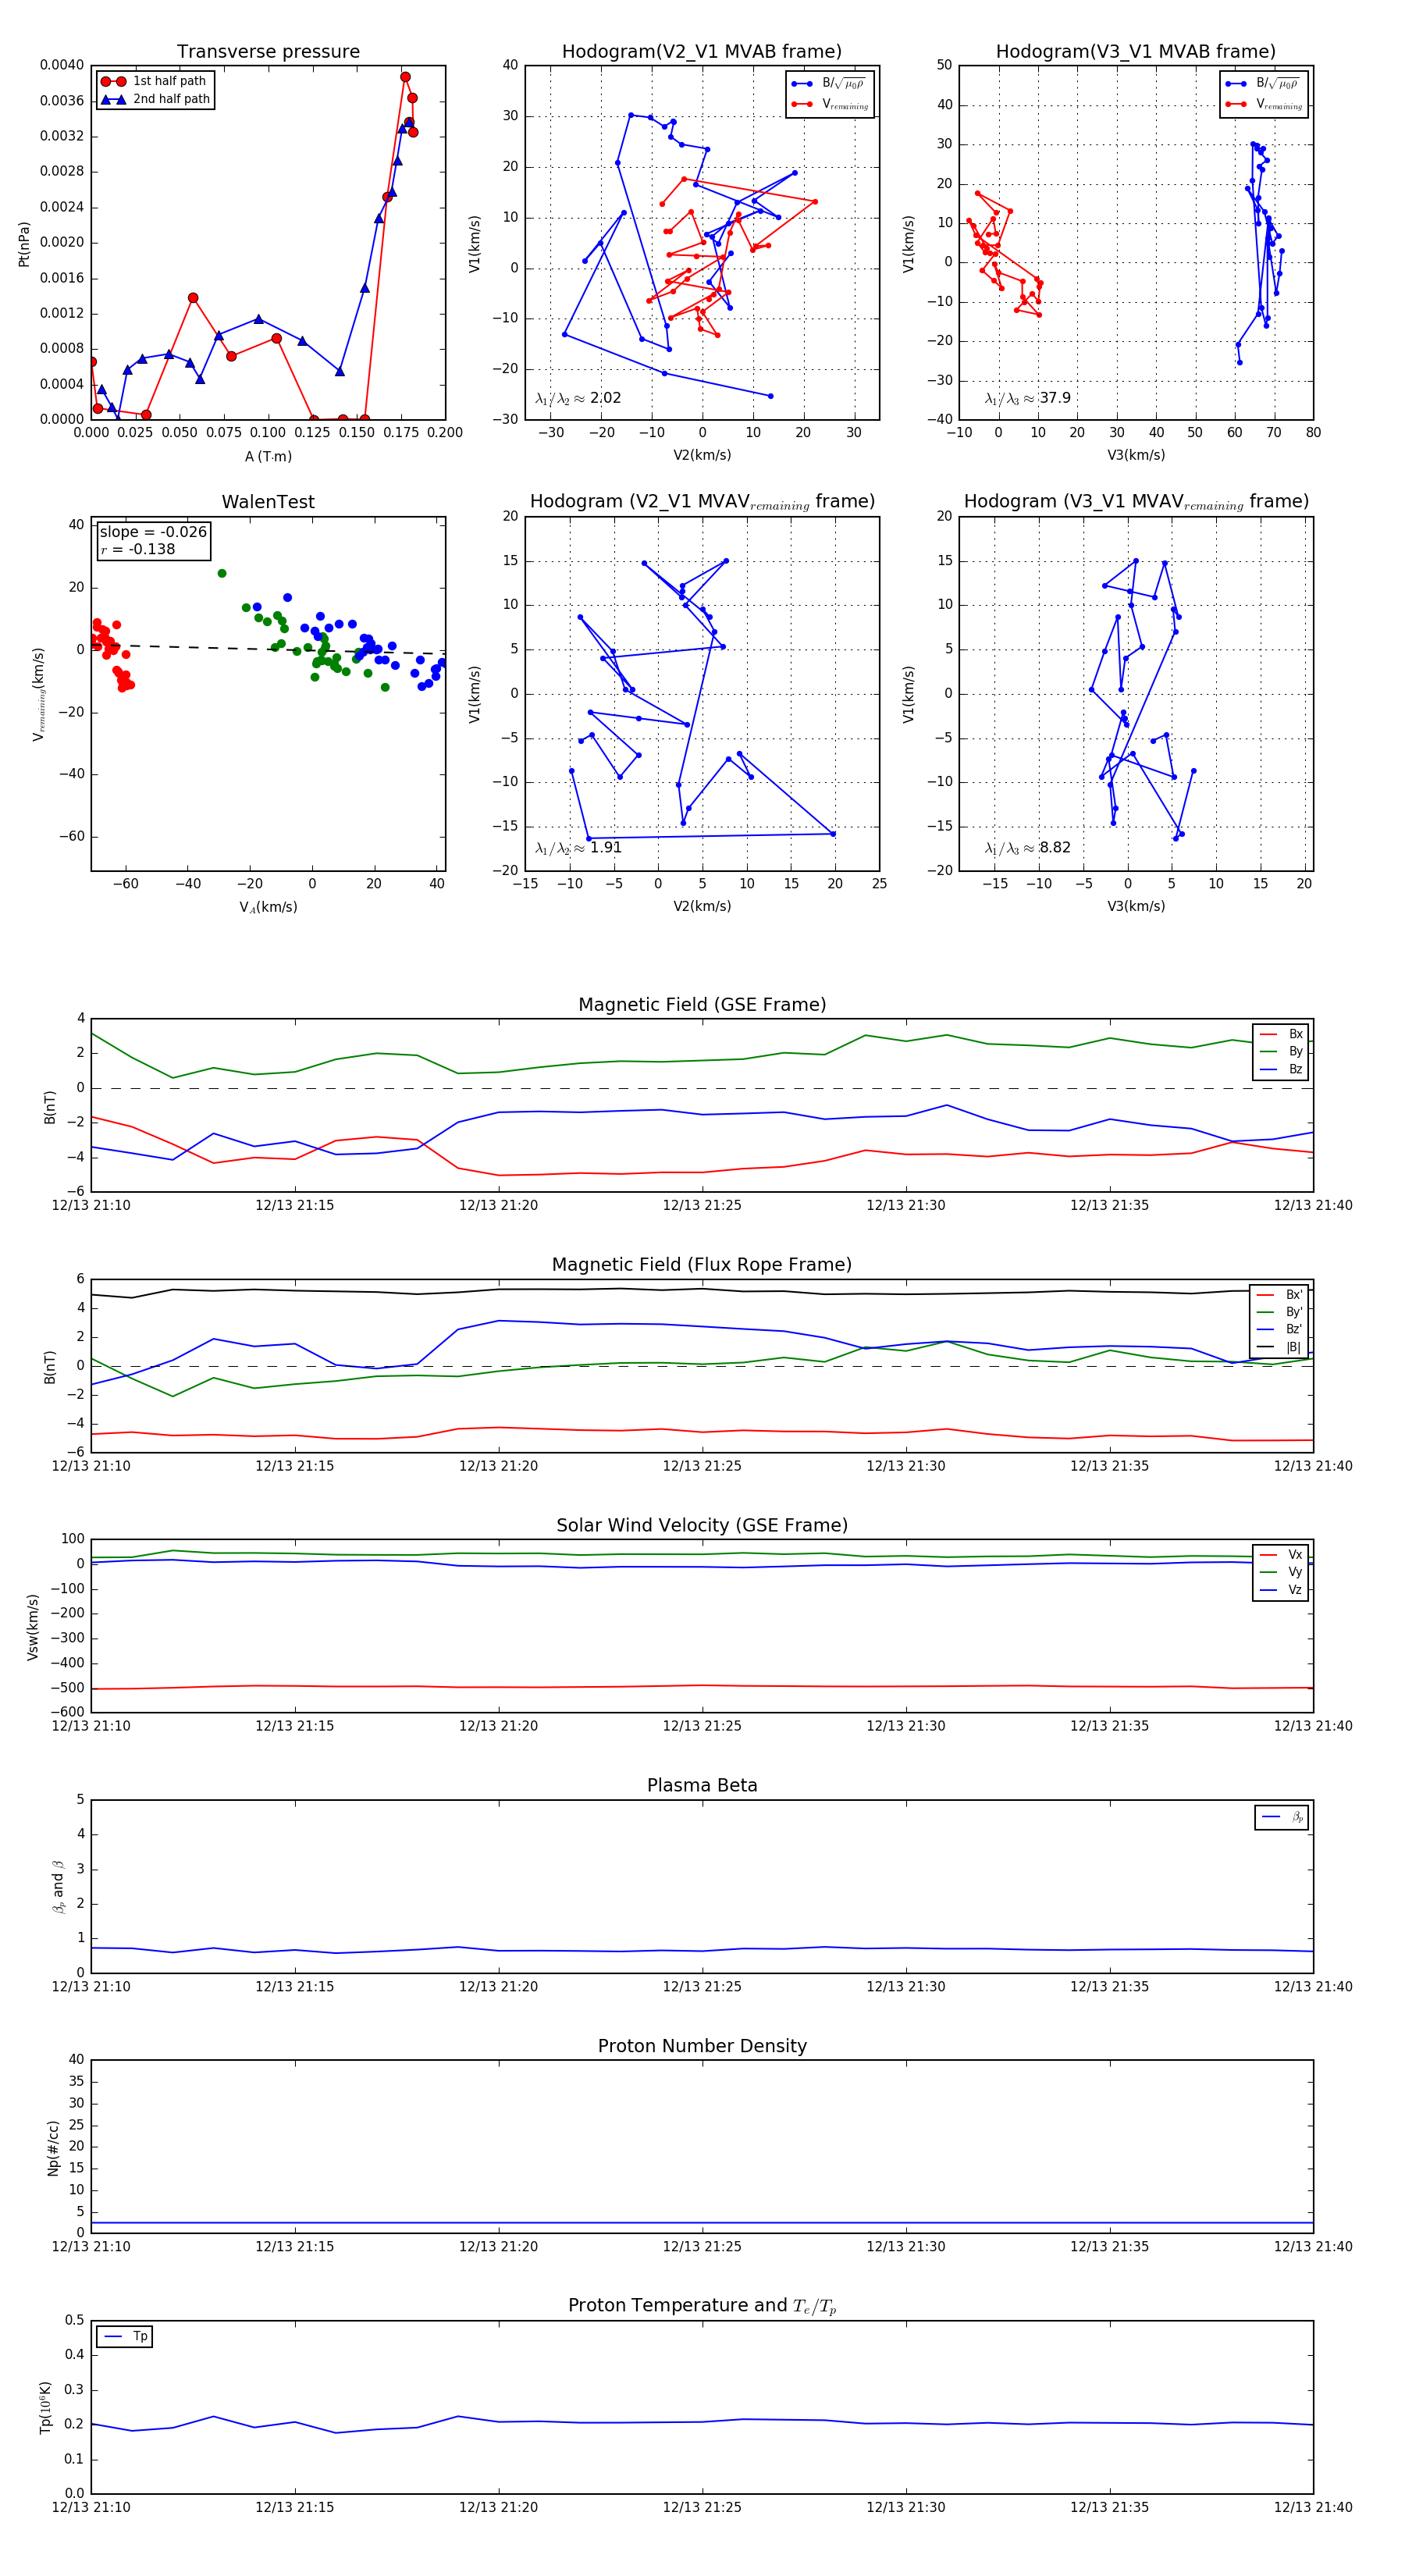The width and height of the screenshot is (1405, 2576).
Task: Click 'A (T·m)' x-axis label
Action: pyautogui.click(x=268, y=457)
